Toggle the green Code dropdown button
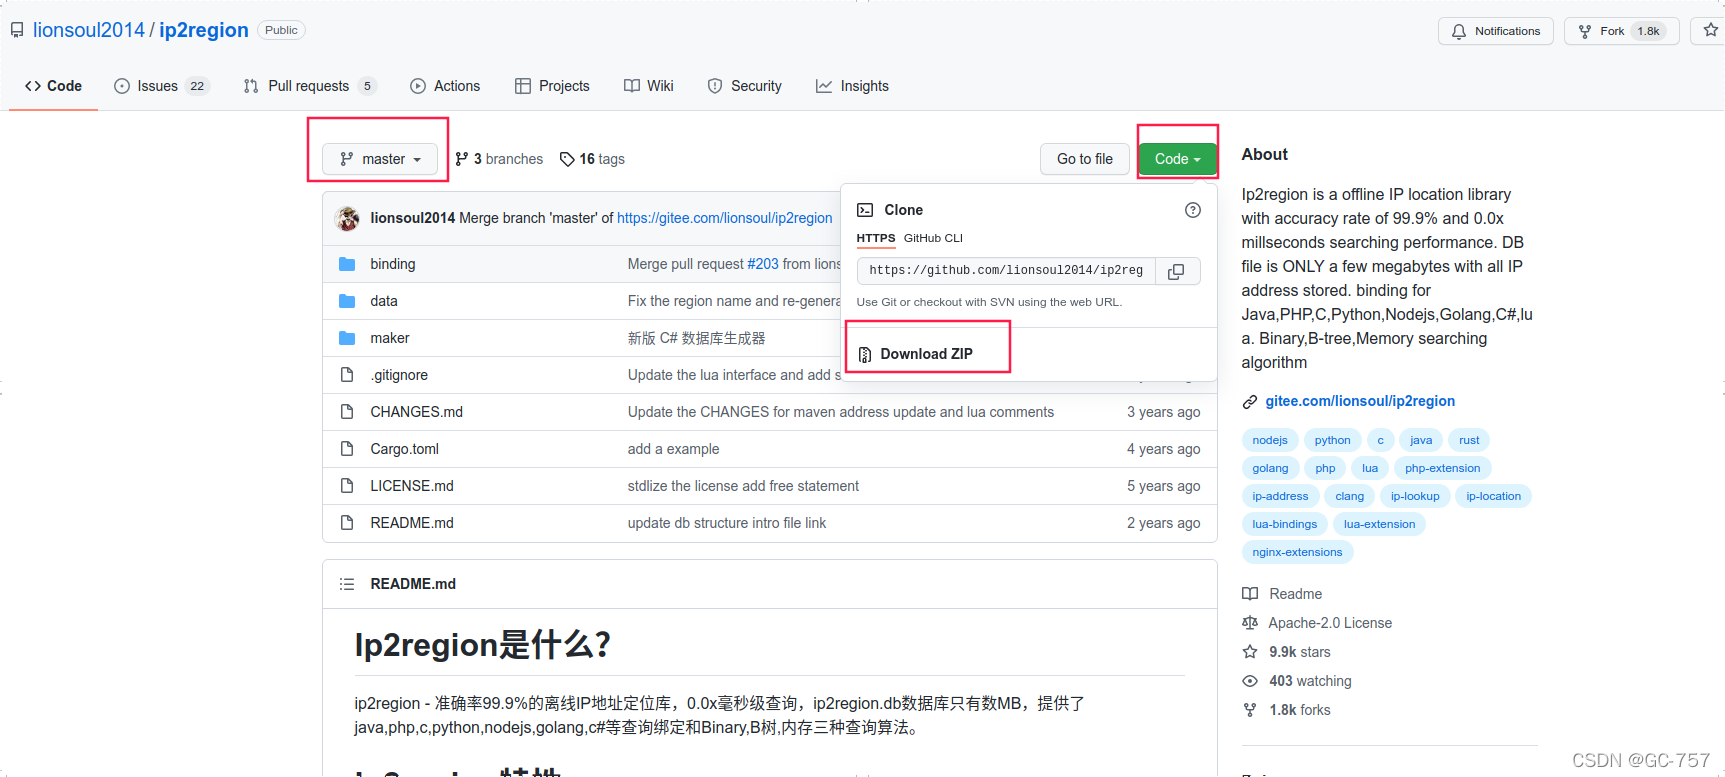Image resolution: width=1725 pixels, height=777 pixels. (x=1177, y=159)
